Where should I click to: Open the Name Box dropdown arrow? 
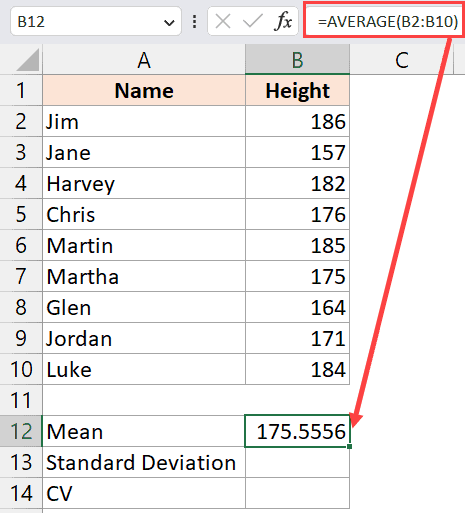point(169,23)
